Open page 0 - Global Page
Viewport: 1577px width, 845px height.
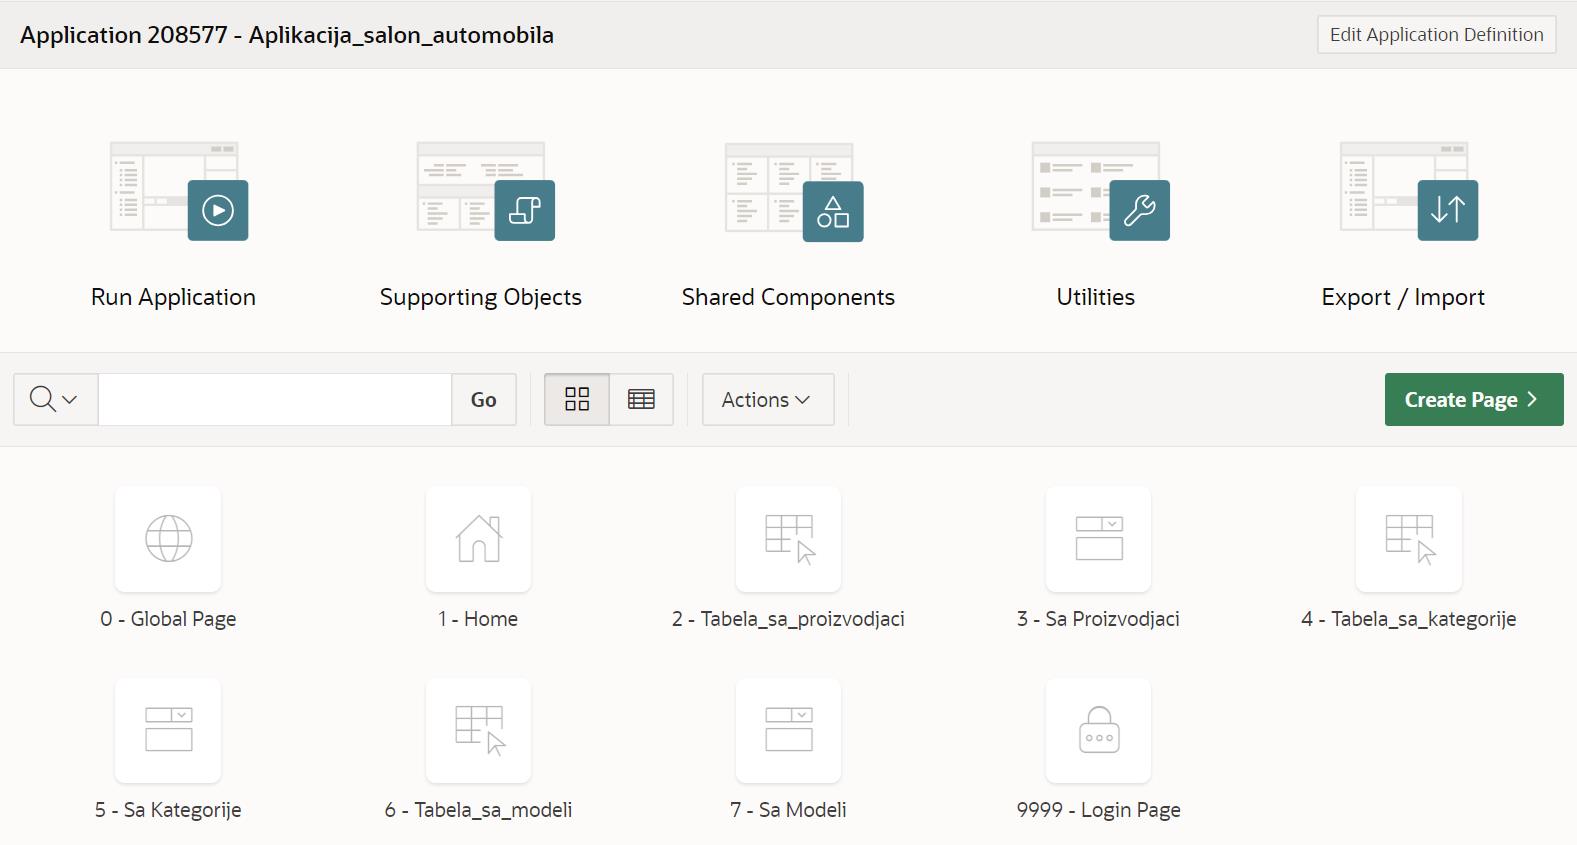(168, 539)
